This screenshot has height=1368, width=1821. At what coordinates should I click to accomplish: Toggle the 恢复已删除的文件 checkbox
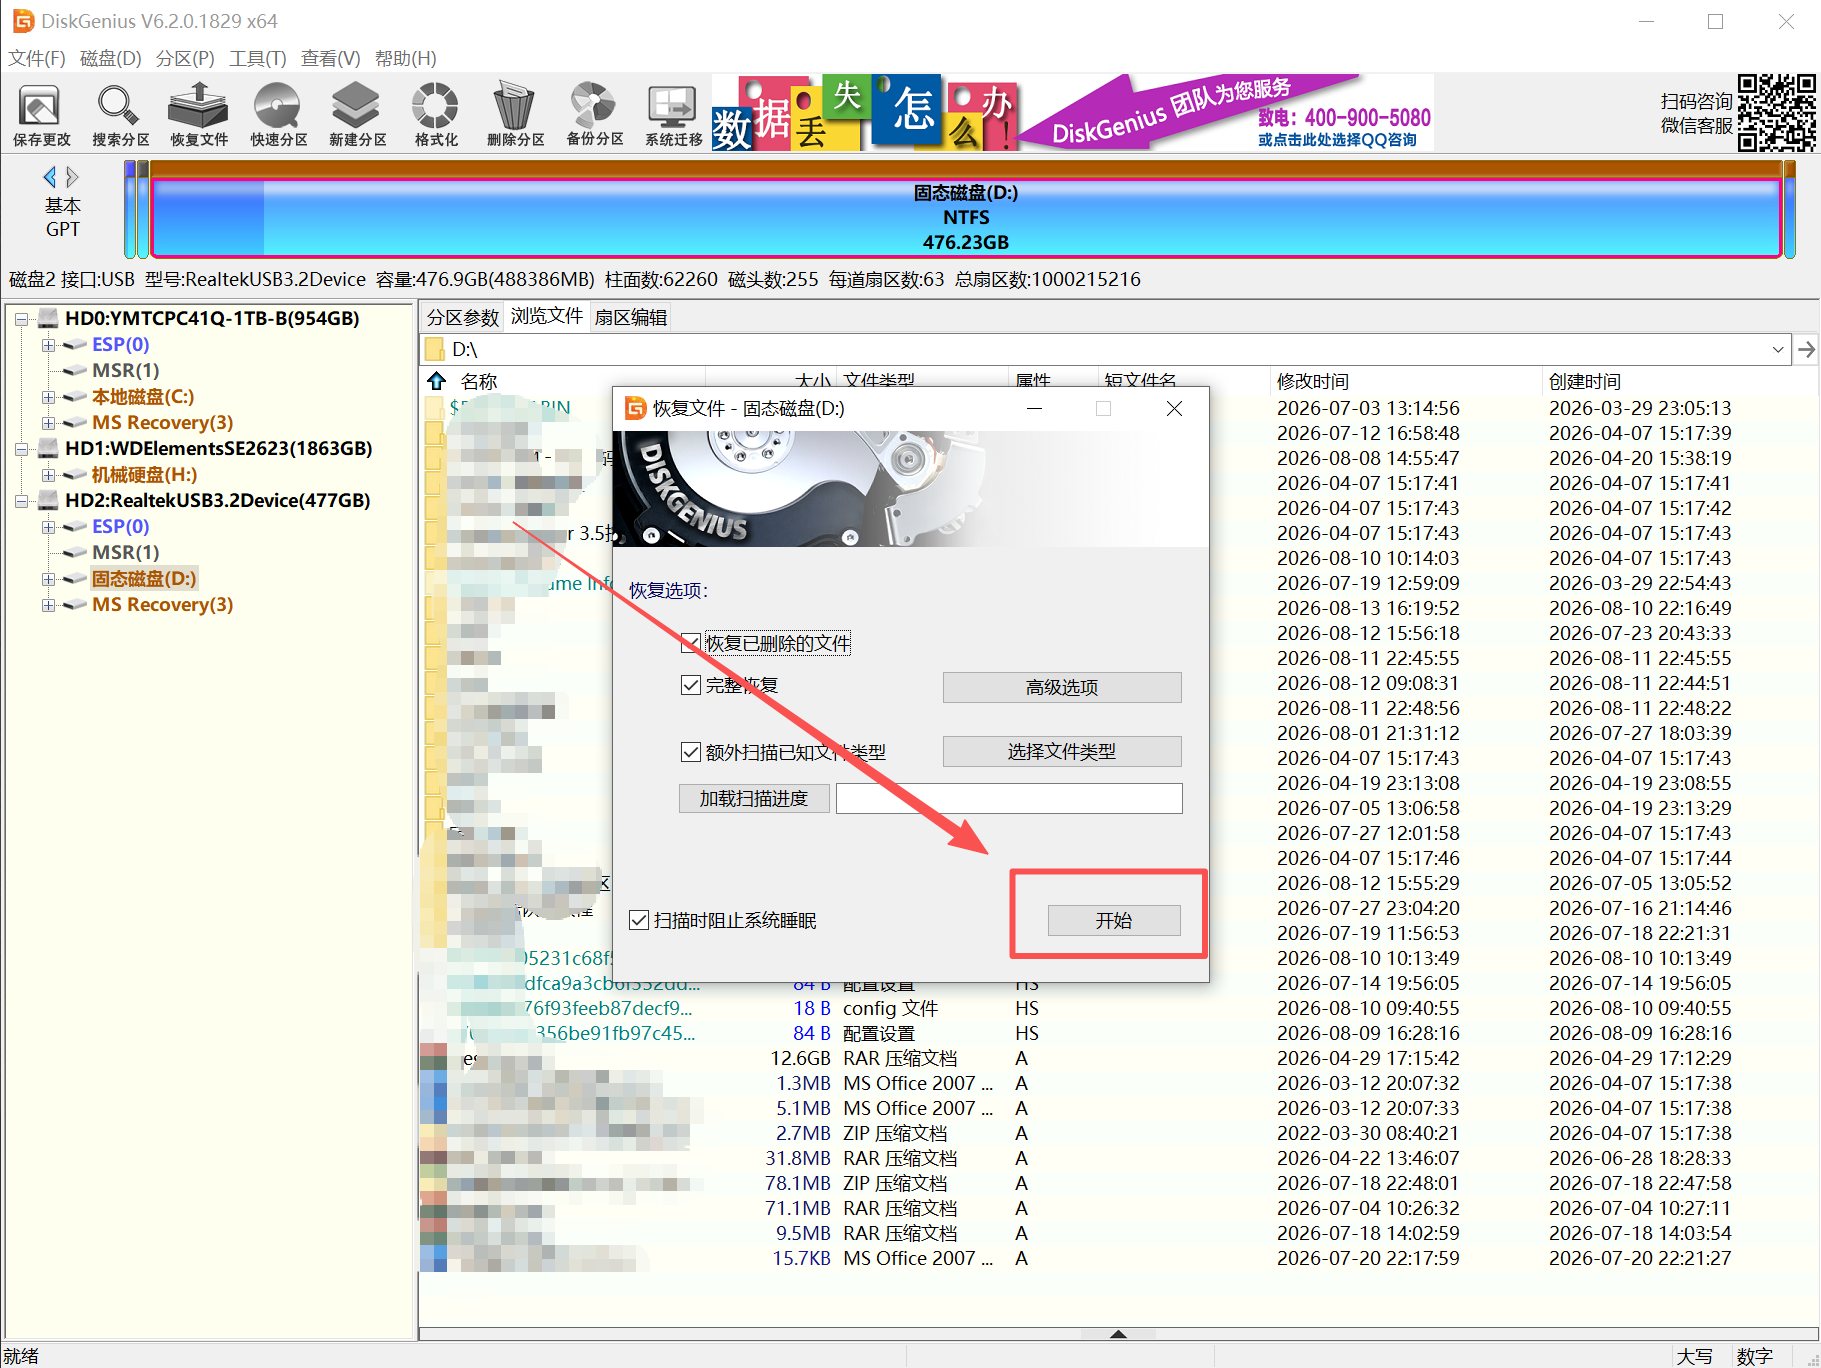[x=690, y=643]
